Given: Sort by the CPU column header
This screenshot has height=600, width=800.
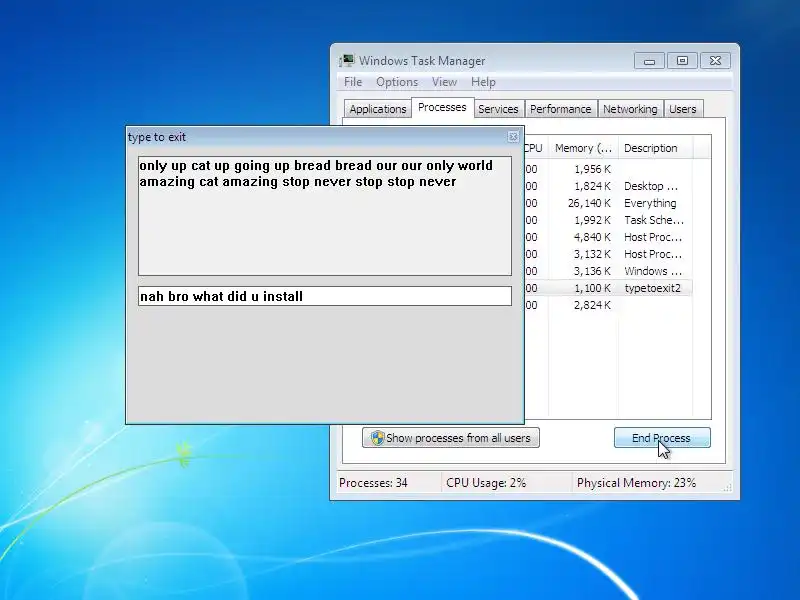Looking at the screenshot, I should point(536,148).
